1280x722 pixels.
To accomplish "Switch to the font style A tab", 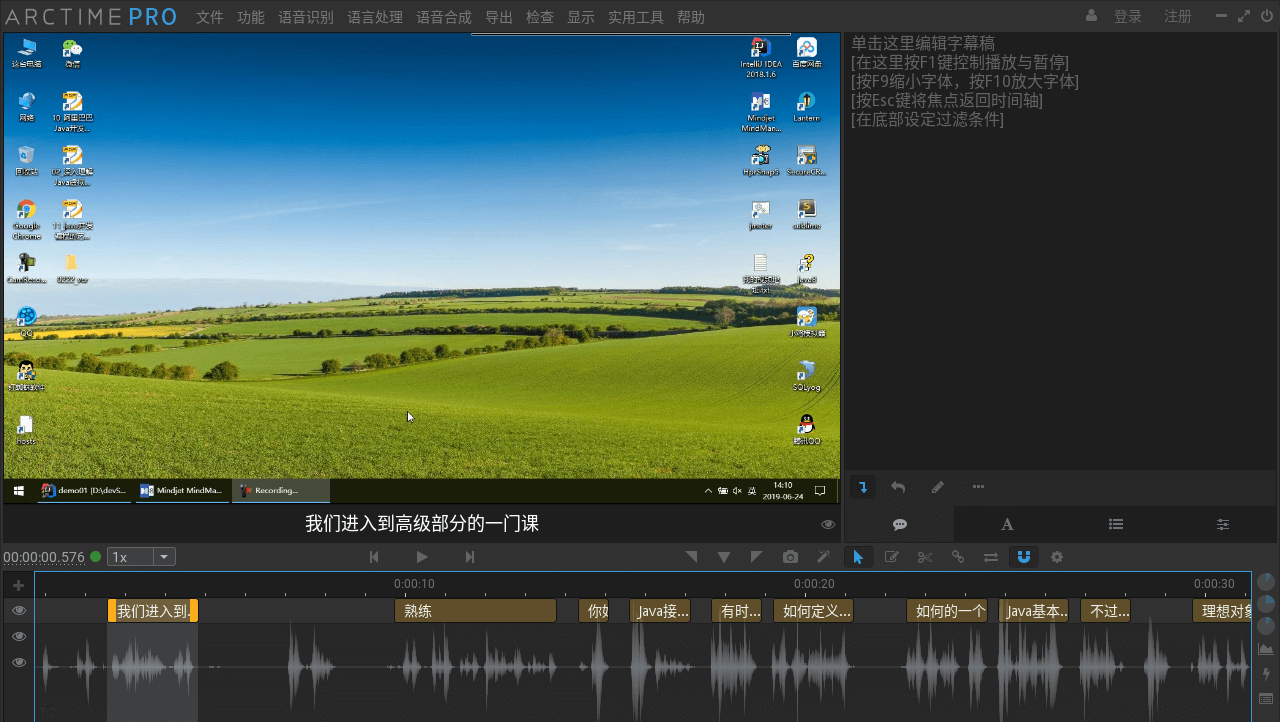I will (x=1007, y=524).
